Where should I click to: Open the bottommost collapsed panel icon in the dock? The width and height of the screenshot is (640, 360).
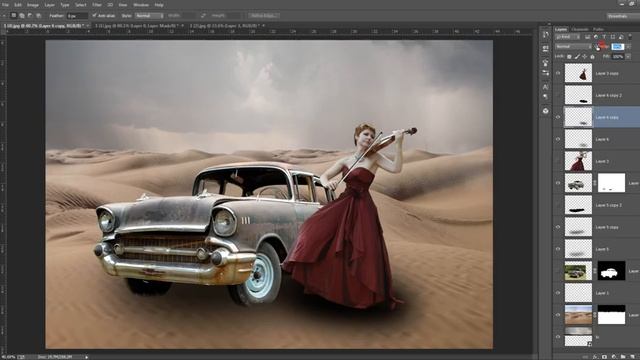[546, 111]
